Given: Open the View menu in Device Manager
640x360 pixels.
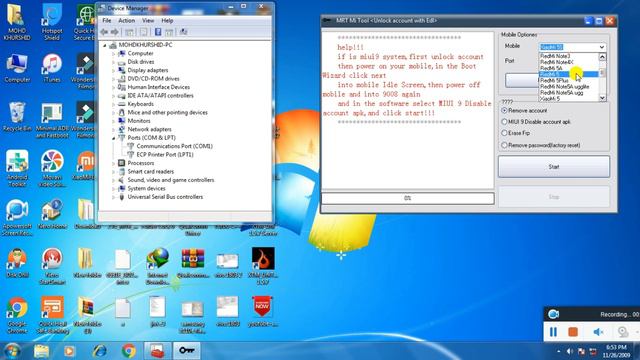Looking at the screenshot, I should (148, 20).
